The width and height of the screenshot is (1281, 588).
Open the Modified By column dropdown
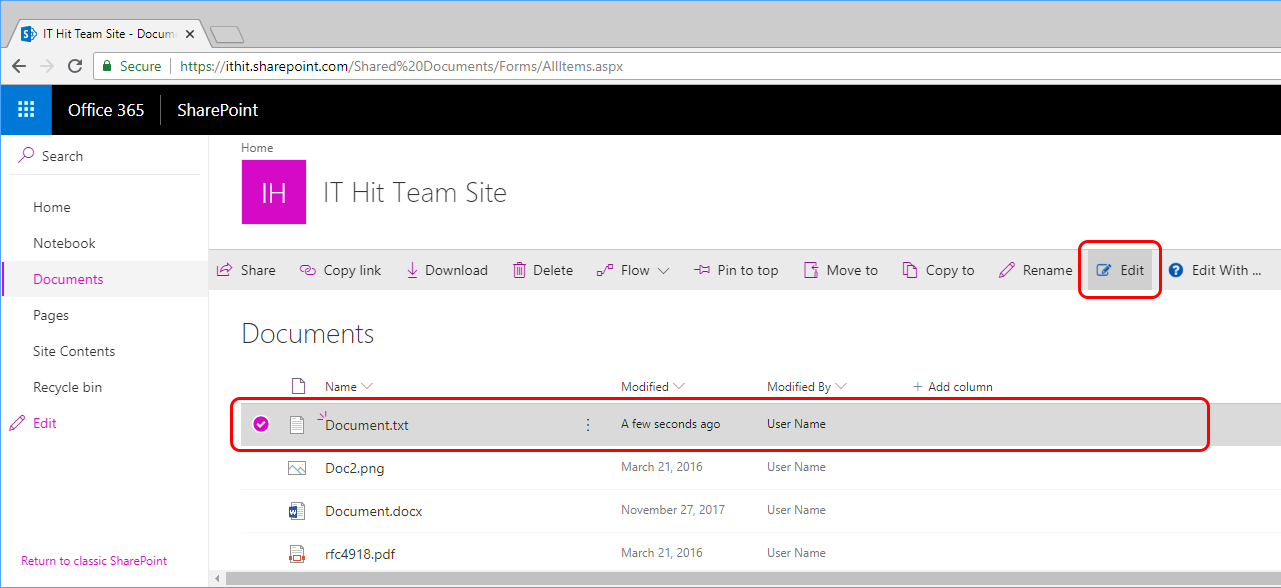tap(806, 386)
